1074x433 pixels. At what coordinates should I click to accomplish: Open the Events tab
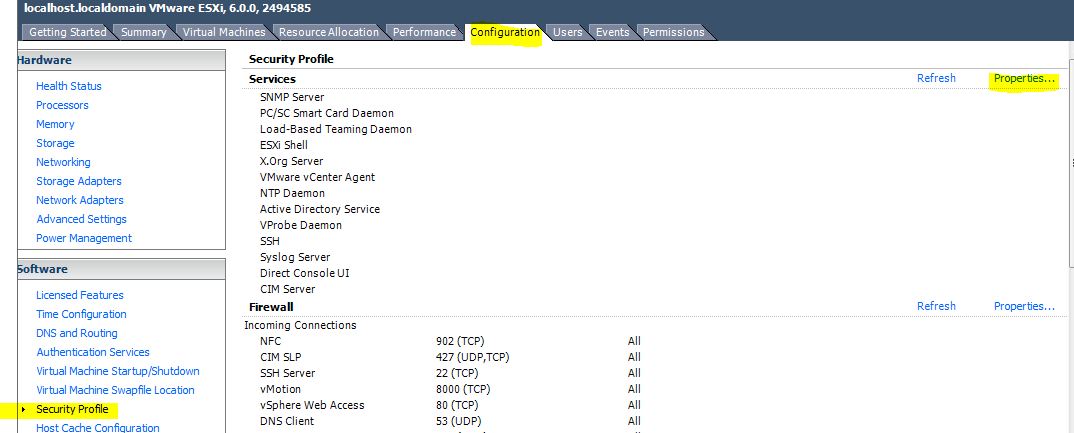point(612,32)
